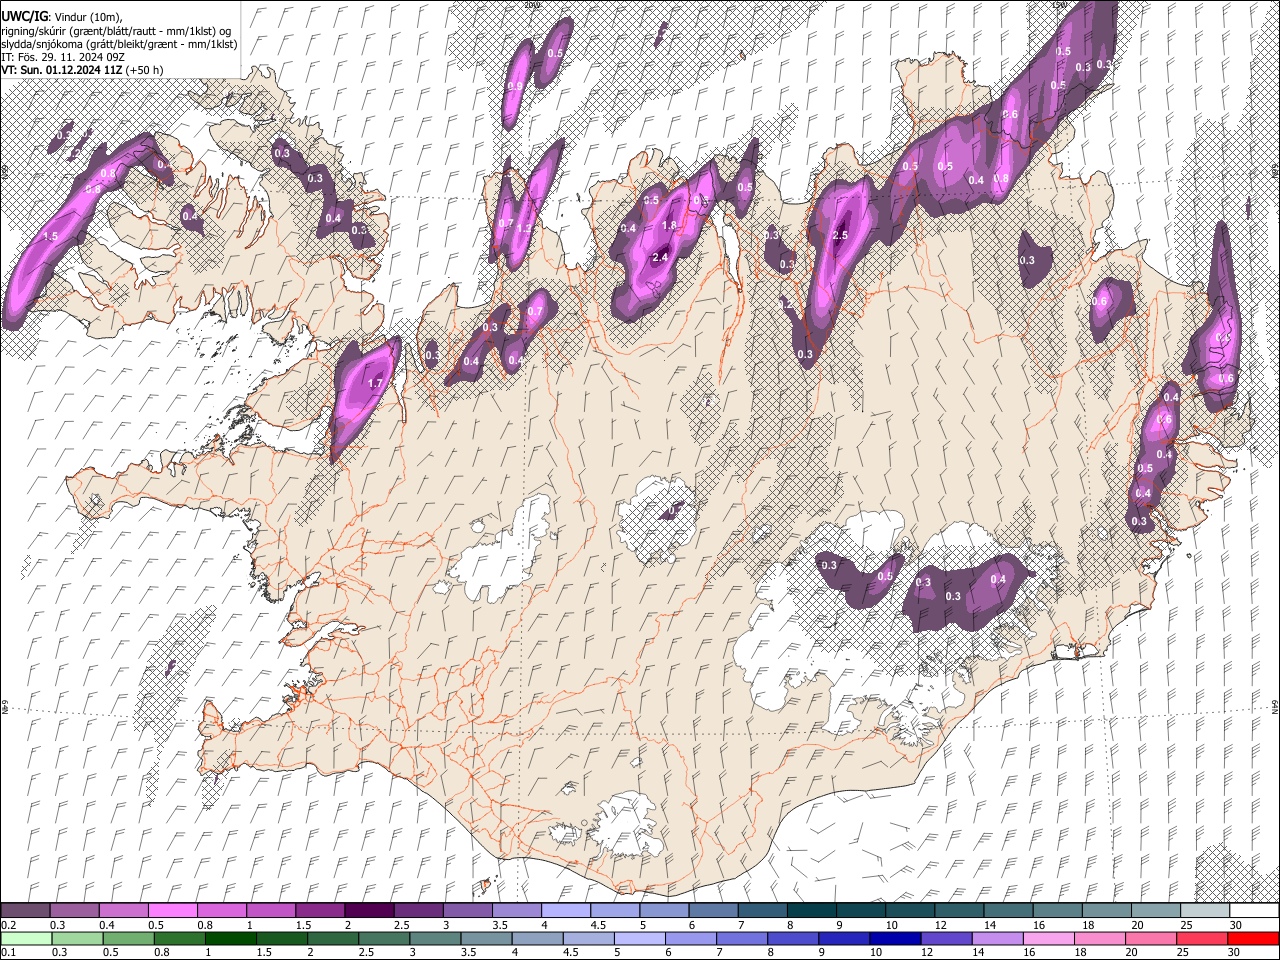Select the light lavender swatch labeled 4 in upper legend

coord(565,911)
